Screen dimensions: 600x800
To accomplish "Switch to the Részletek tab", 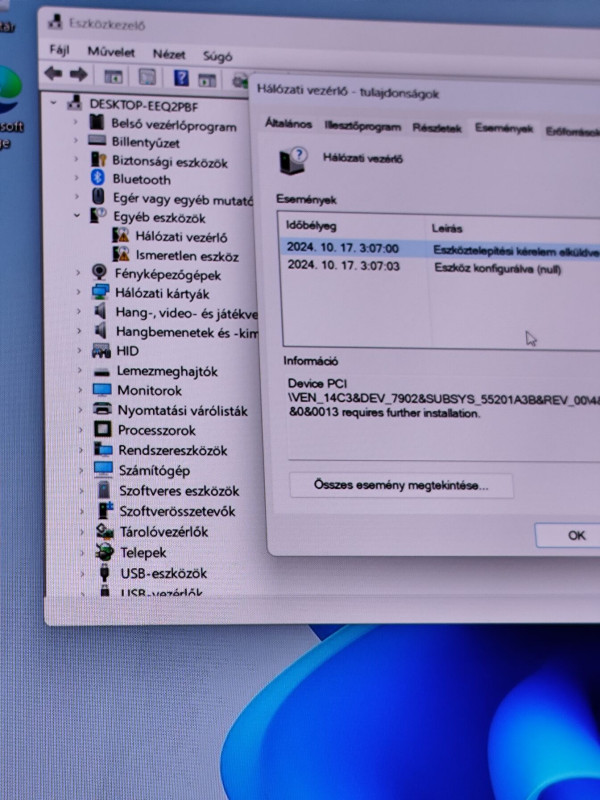I will click(437, 128).
